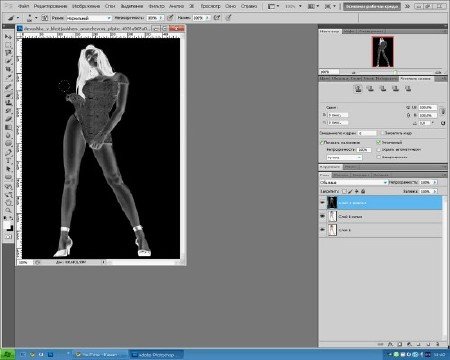Select the Hand tool
Screen dimensions: 450x360
click(8, 202)
